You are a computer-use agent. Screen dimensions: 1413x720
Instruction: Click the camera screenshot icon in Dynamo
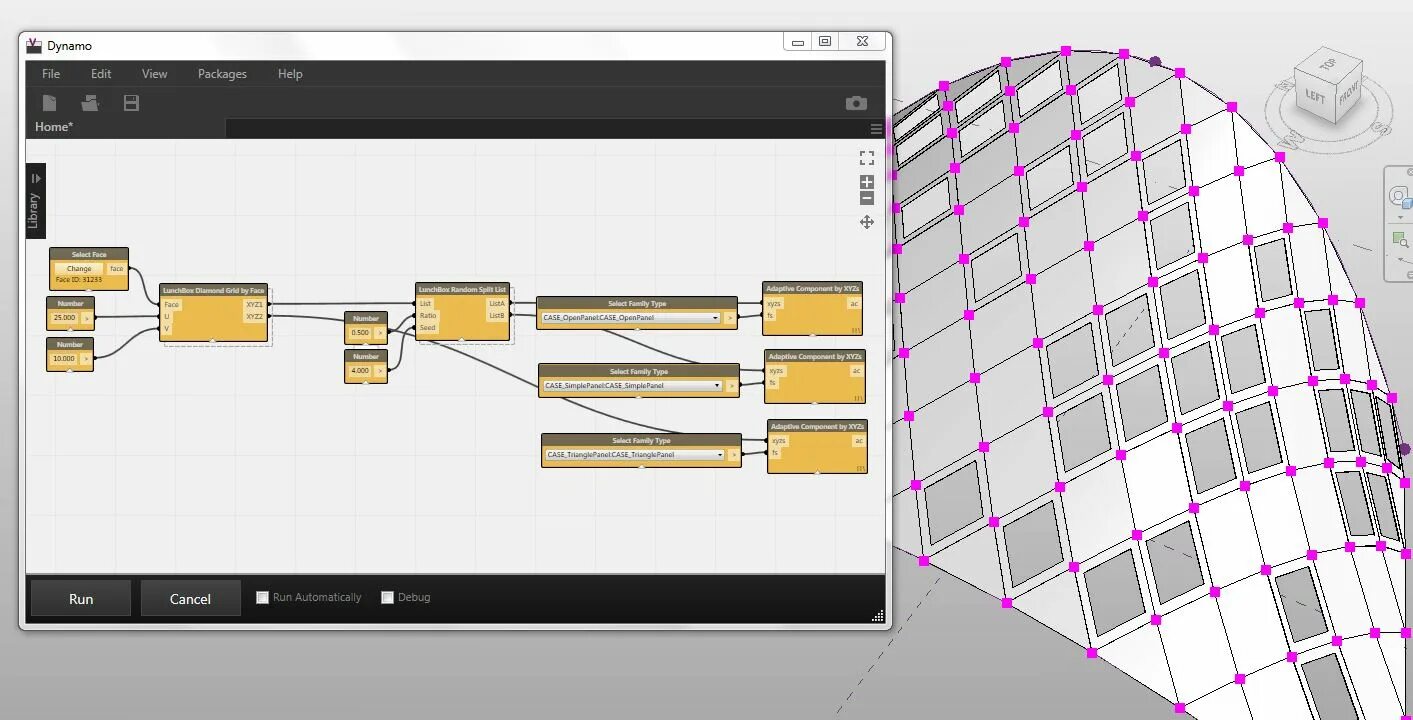(x=856, y=103)
